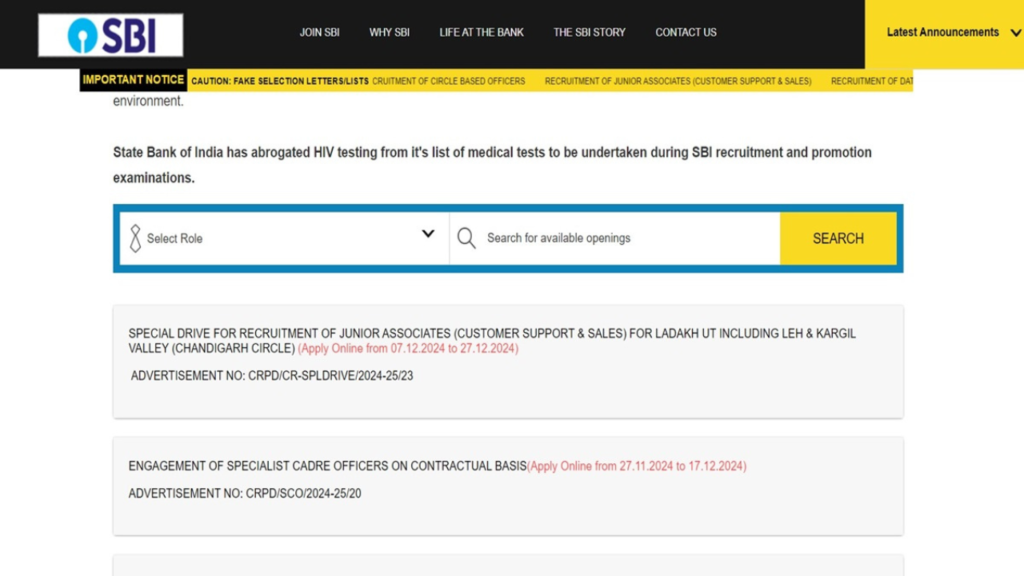Click the HIV testing abrogation statement
This screenshot has height=576, width=1024.
click(x=492, y=165)
